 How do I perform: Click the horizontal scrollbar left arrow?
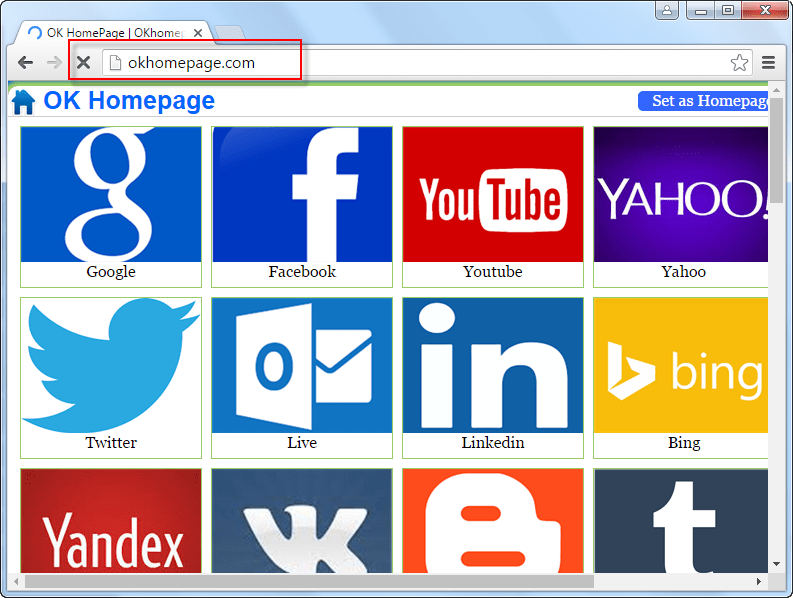17,581
